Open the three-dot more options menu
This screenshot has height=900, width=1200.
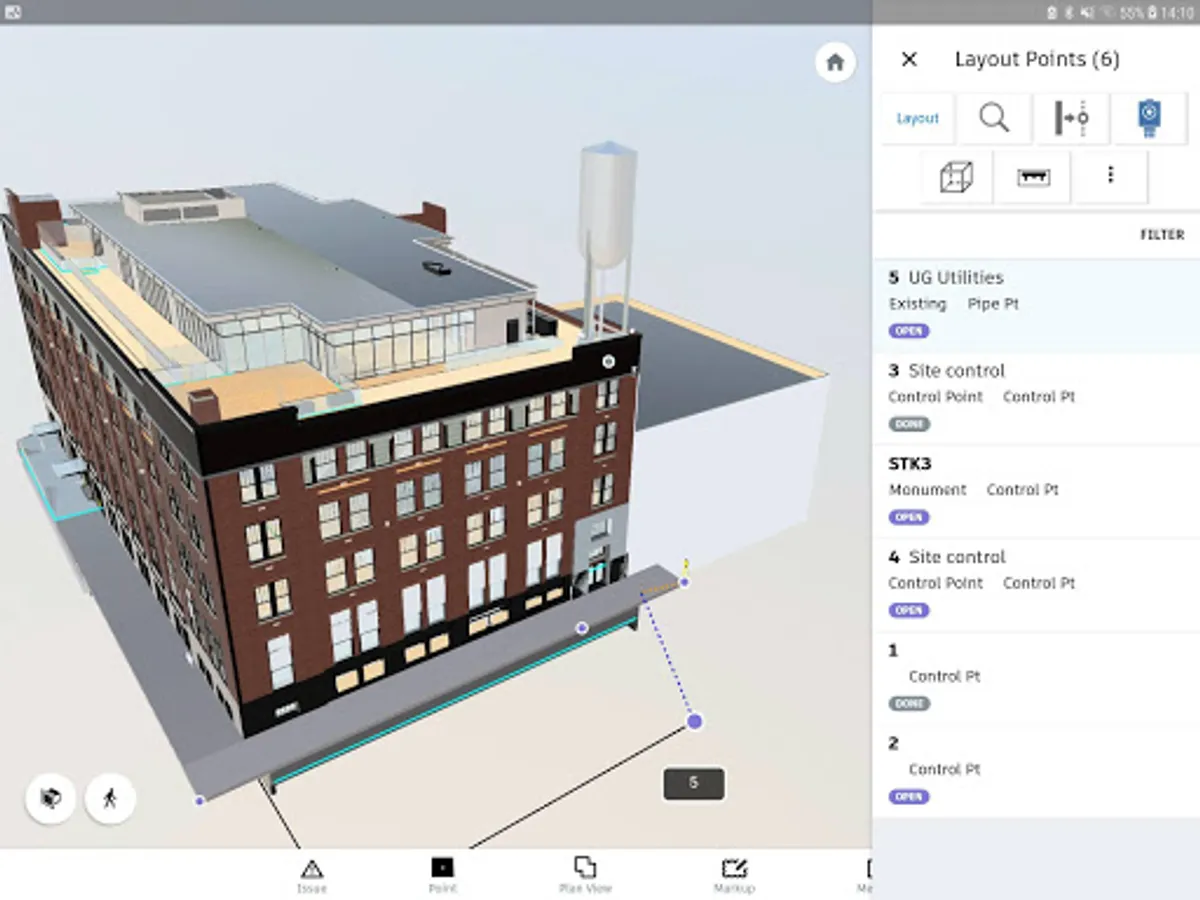tap(1110, 176)
